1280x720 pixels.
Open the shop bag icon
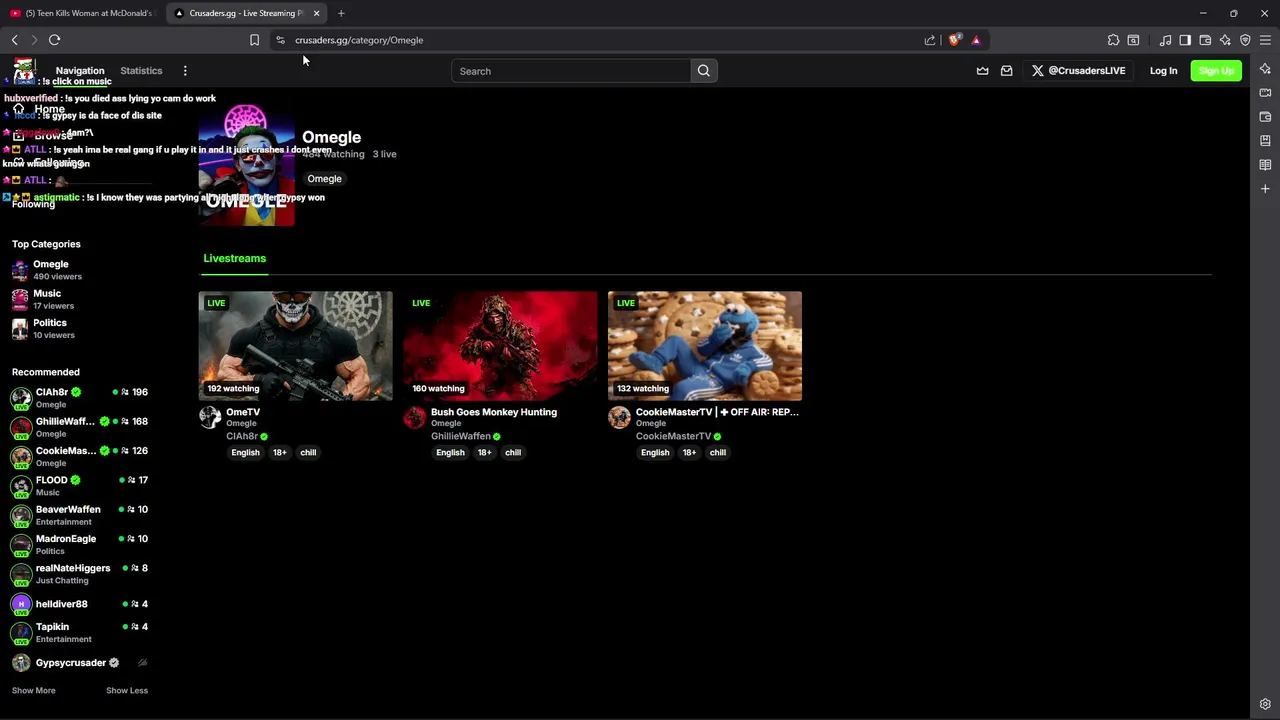[x=1007, y=71]
